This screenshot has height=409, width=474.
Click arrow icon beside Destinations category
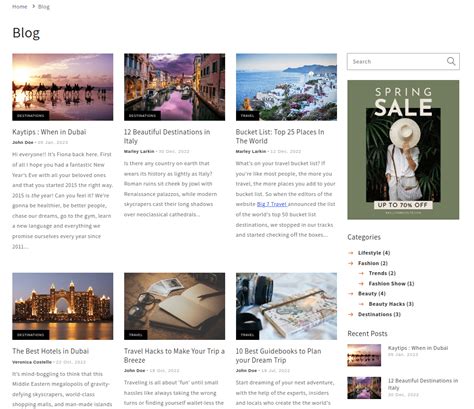tap(350, 314)
